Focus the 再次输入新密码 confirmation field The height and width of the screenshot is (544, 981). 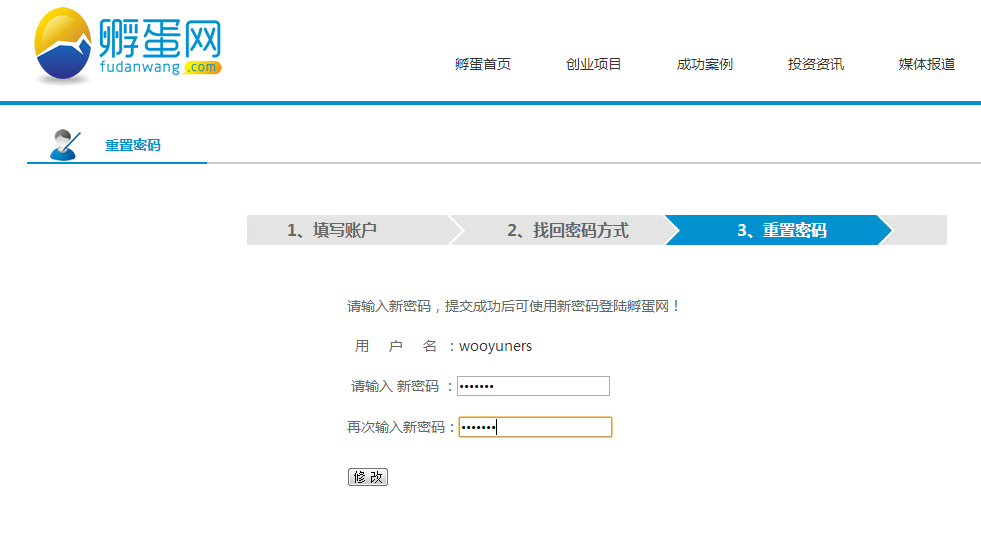coord(535,427)
